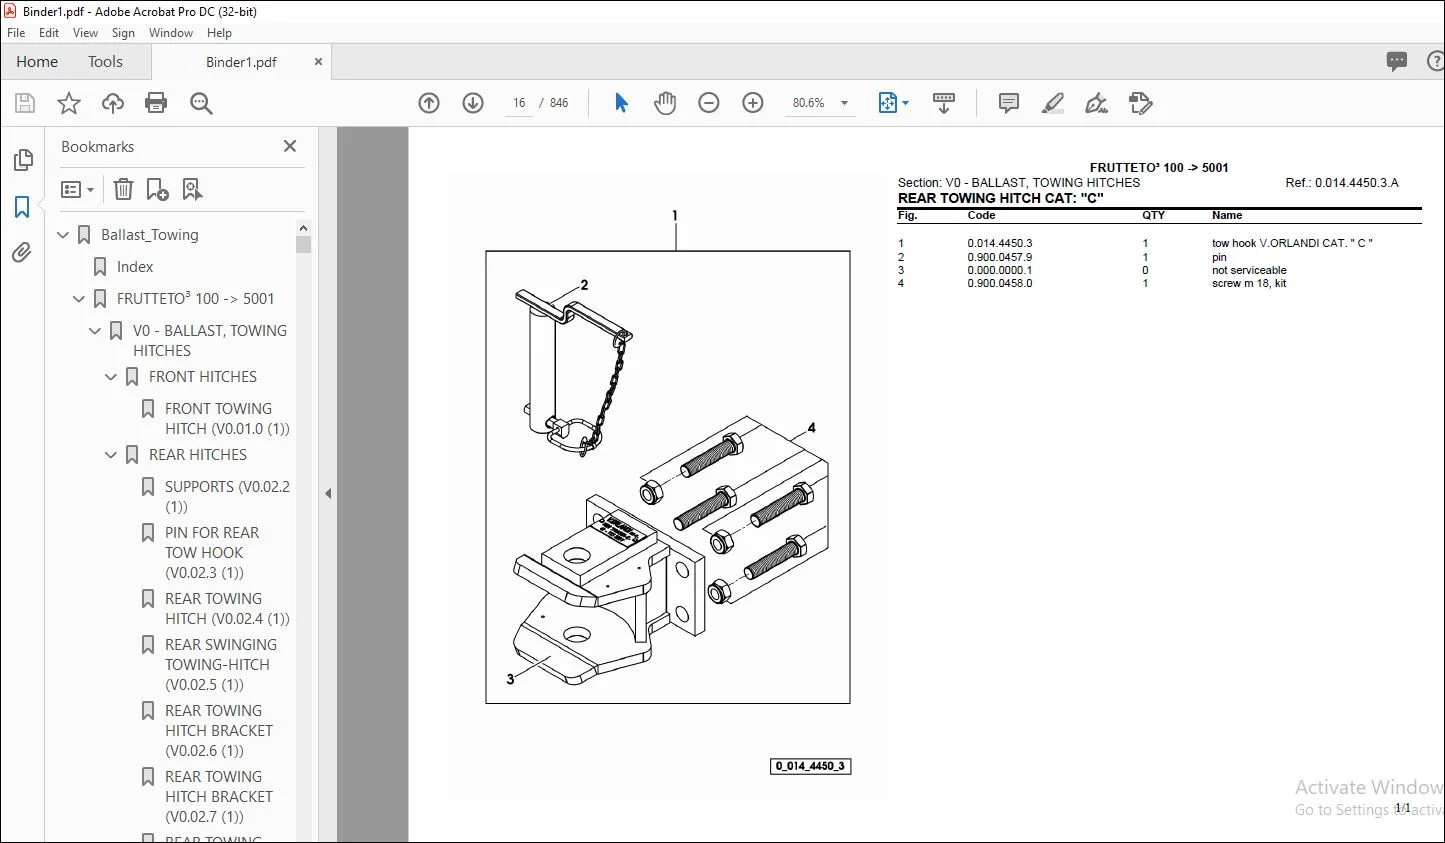Close the Binder1.pdf tab
This screenshot has width=1445, height=843.
coord(318,62)
